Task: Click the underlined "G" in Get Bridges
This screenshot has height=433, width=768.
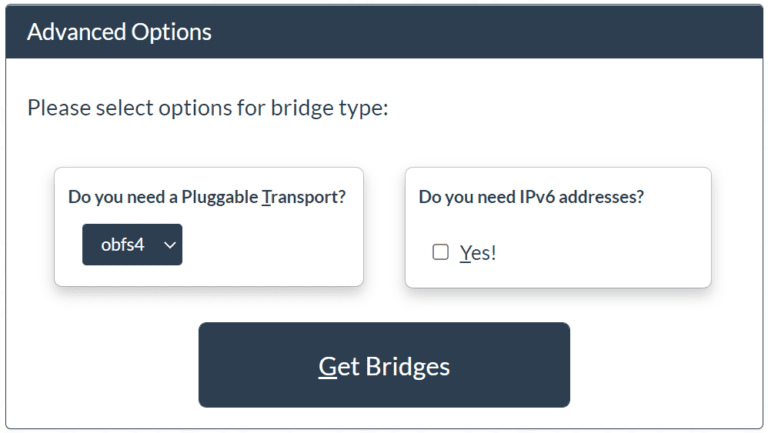Action: 326,366
